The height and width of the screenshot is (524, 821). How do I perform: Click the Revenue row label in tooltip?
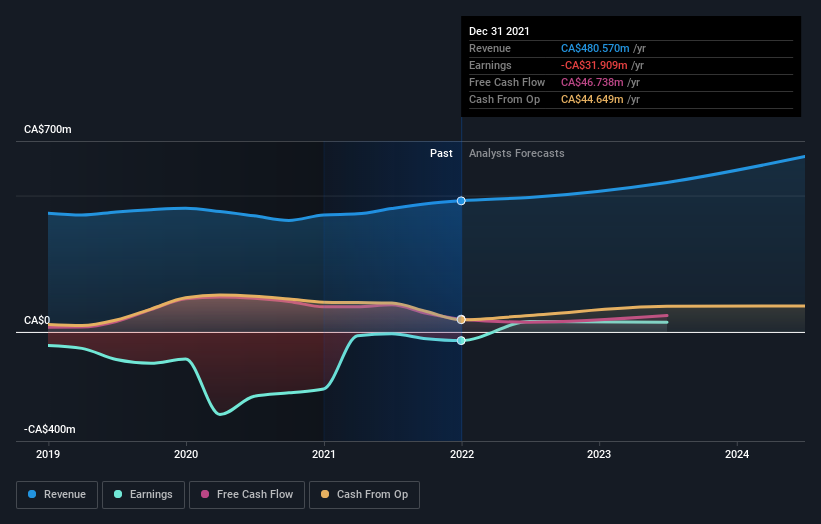coord(490,48)
